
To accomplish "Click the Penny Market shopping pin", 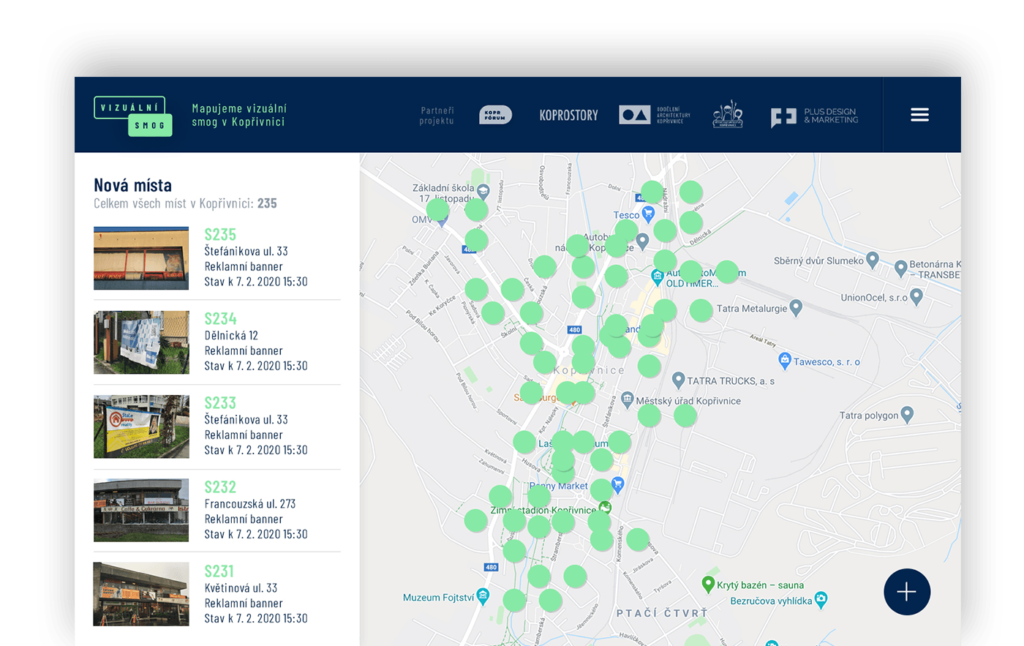I will point(618,484).
